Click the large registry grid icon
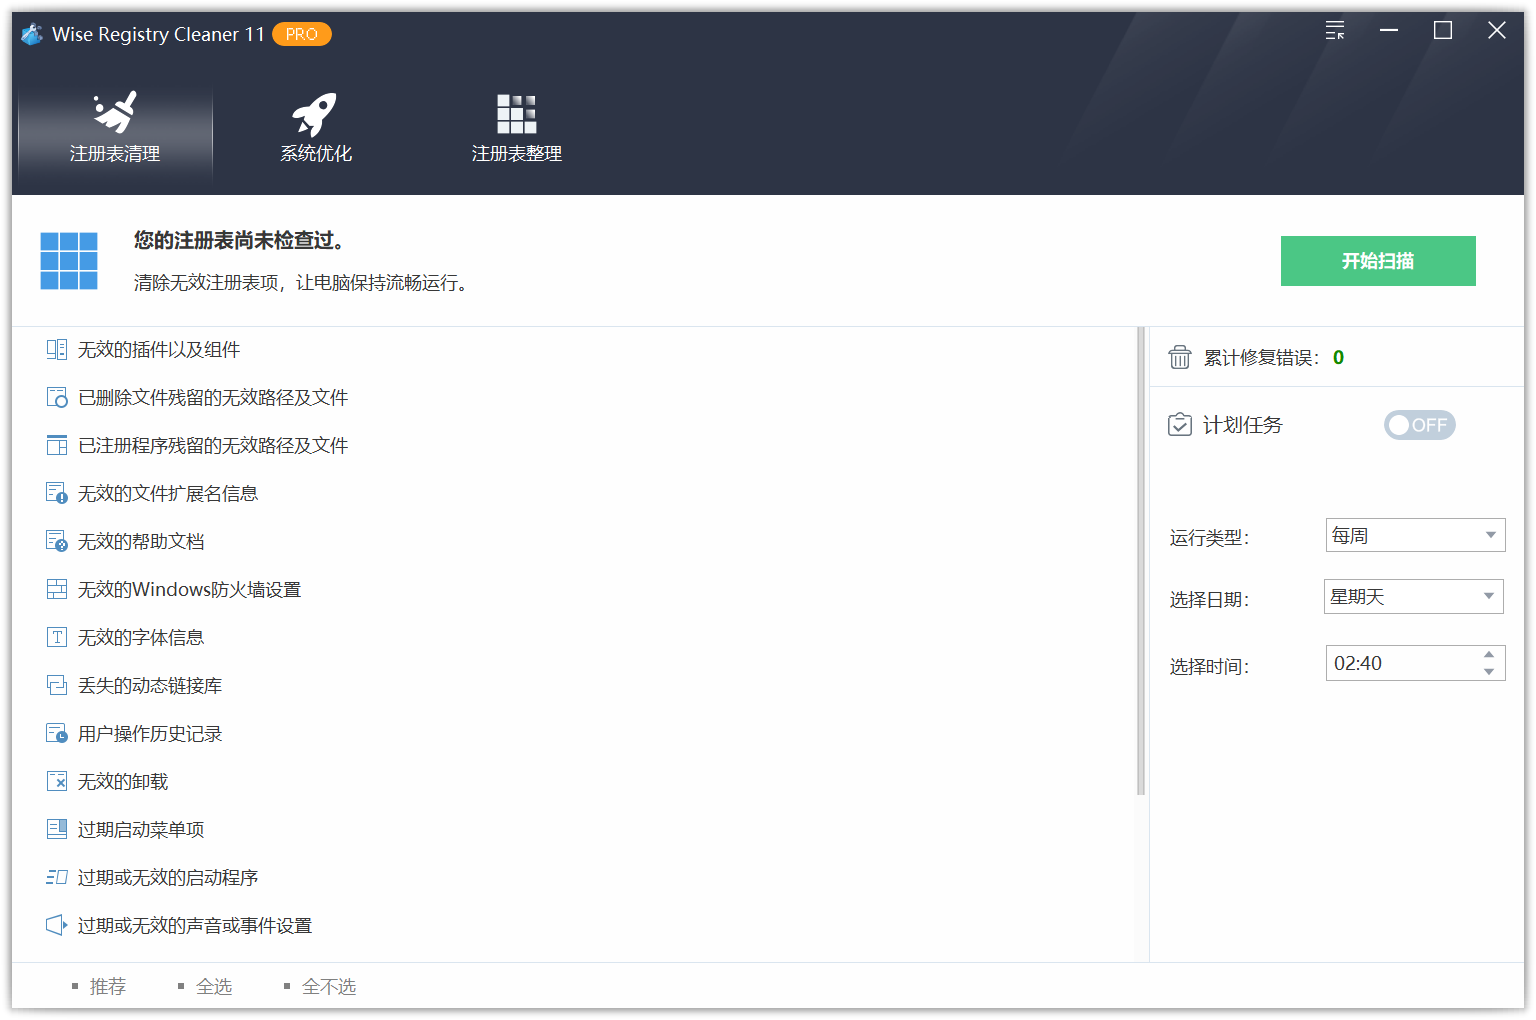The height and width of the screenshot is (1020, 1536). pyautogui.click(x=69, y=261)
